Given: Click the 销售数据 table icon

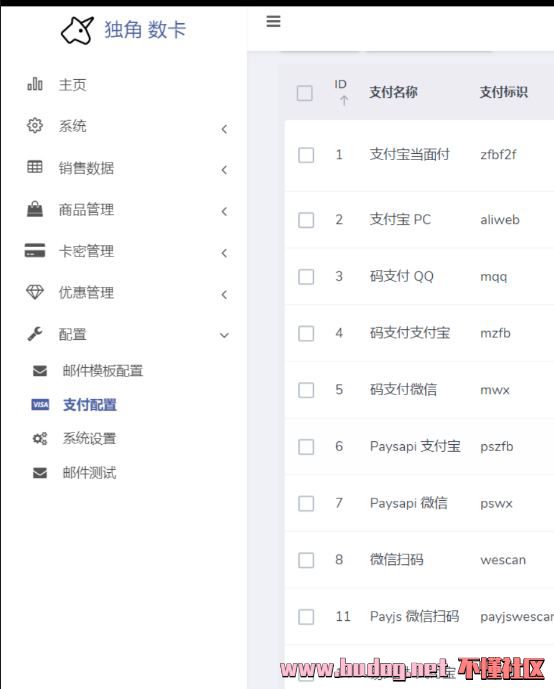Looking at the screenshot, I should 35,167.
